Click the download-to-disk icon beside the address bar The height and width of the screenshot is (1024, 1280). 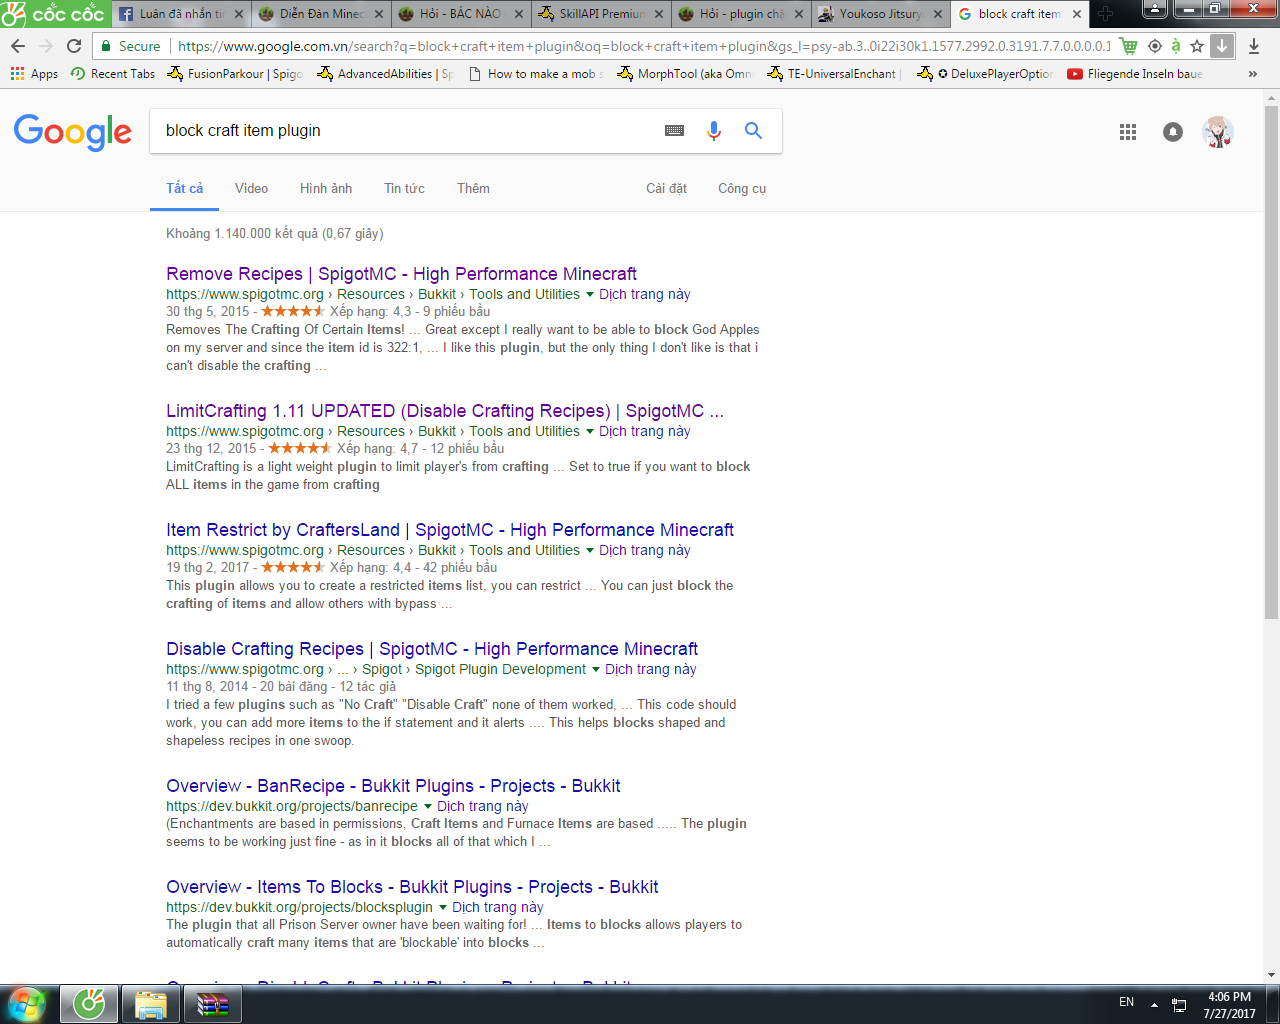pyautogui.click(x=1254, y=46)
